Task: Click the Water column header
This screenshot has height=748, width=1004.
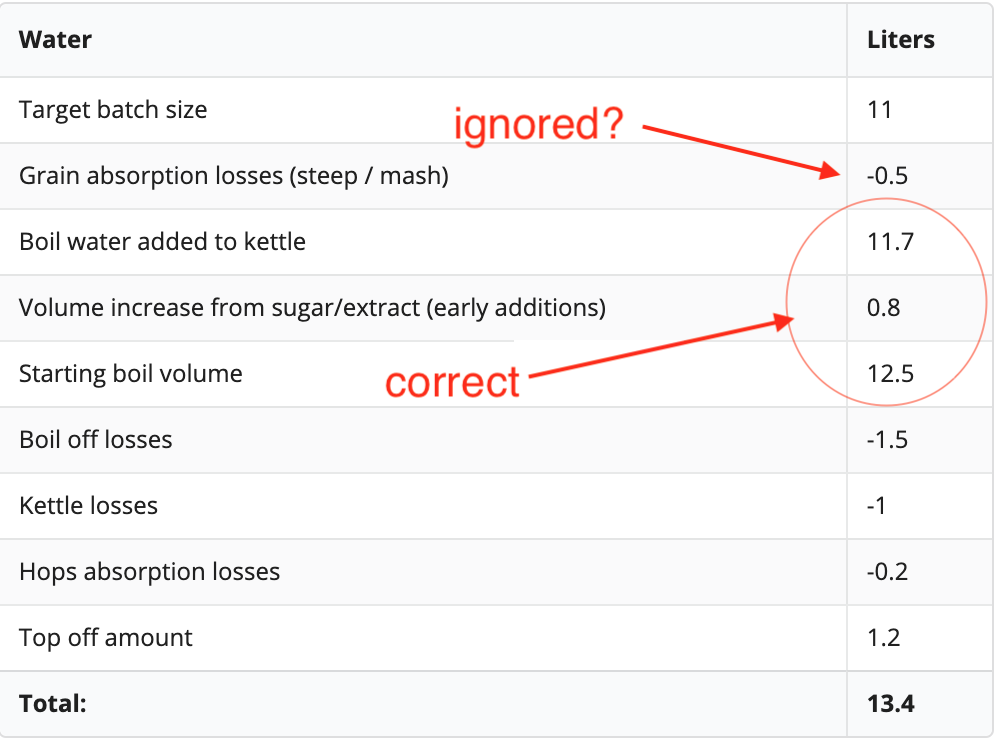Action: pos(55,40)
